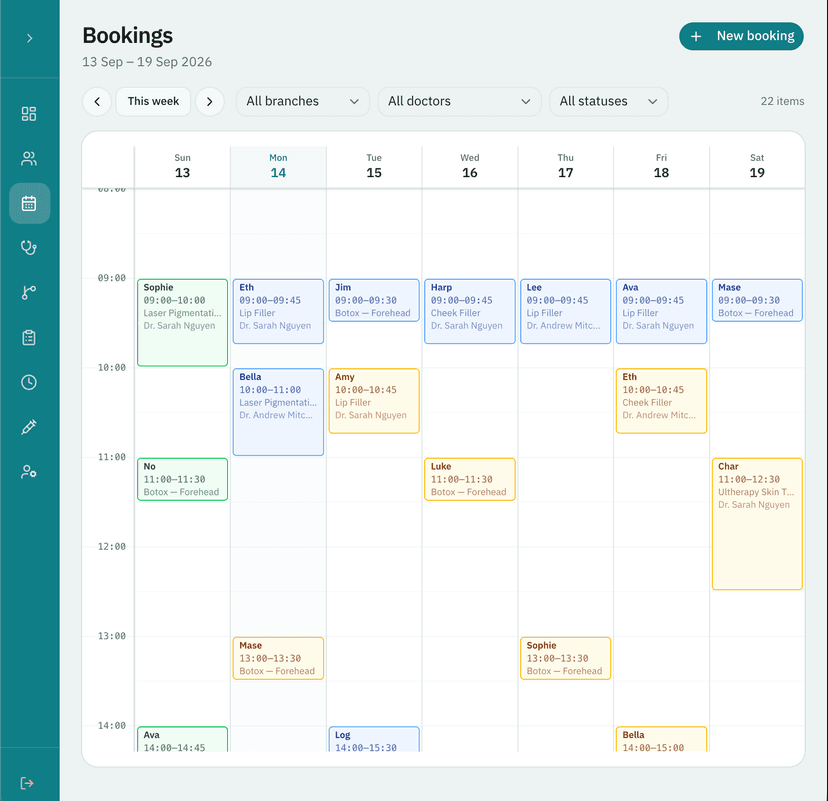Open Mase's Monday 13:00–13:30 Botox booking
Screen dimensions: 828x801
click(278, 658)
